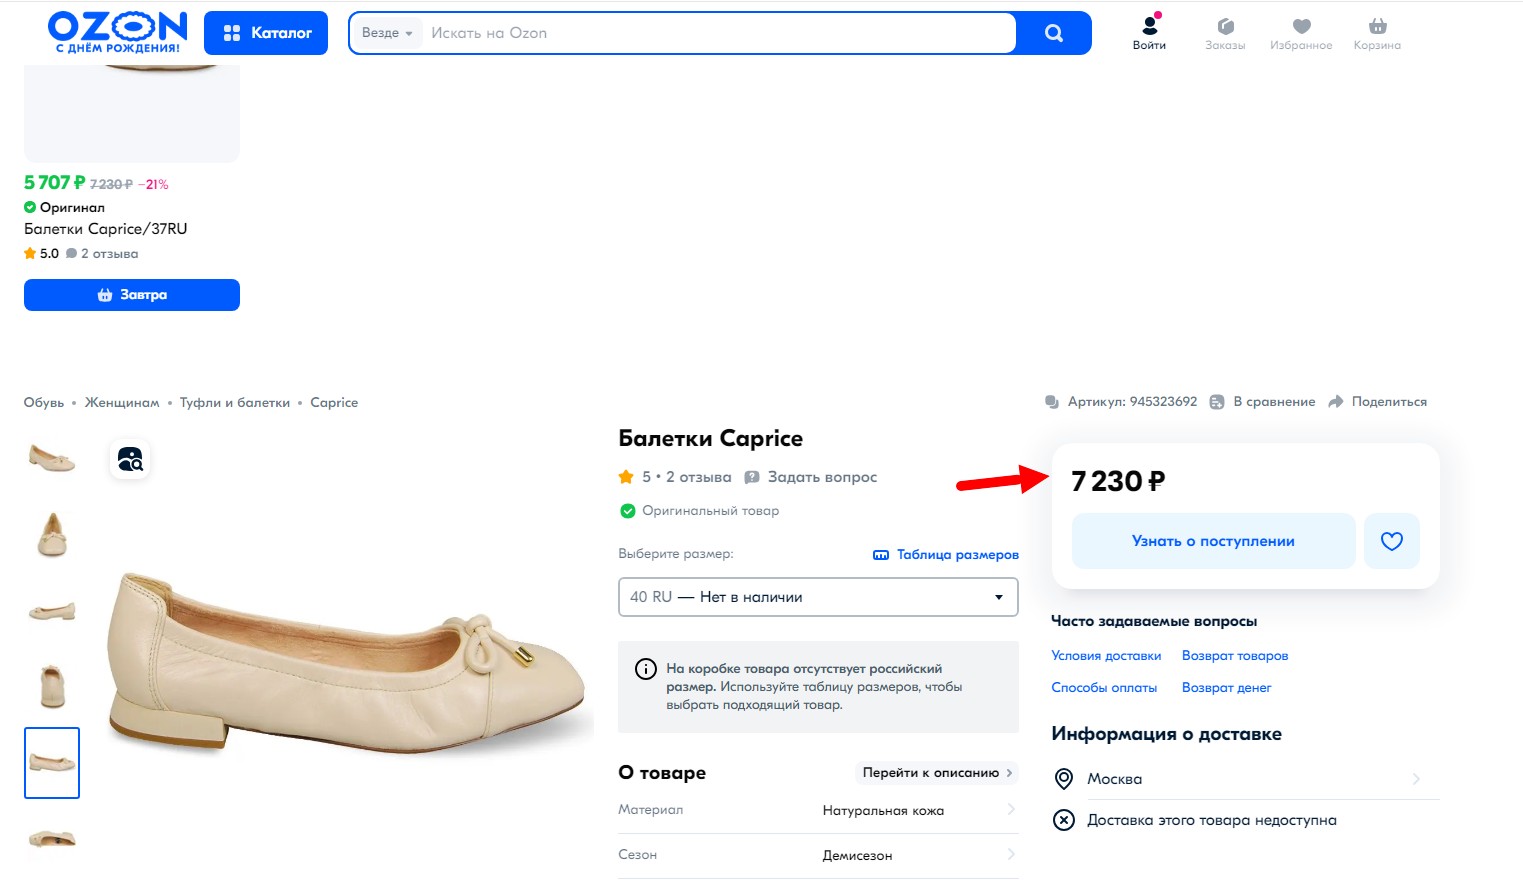The width and height of the screenshot is (1523, 881).
Task: Open the Войти account icon
Action: (x=1149, y=32)
